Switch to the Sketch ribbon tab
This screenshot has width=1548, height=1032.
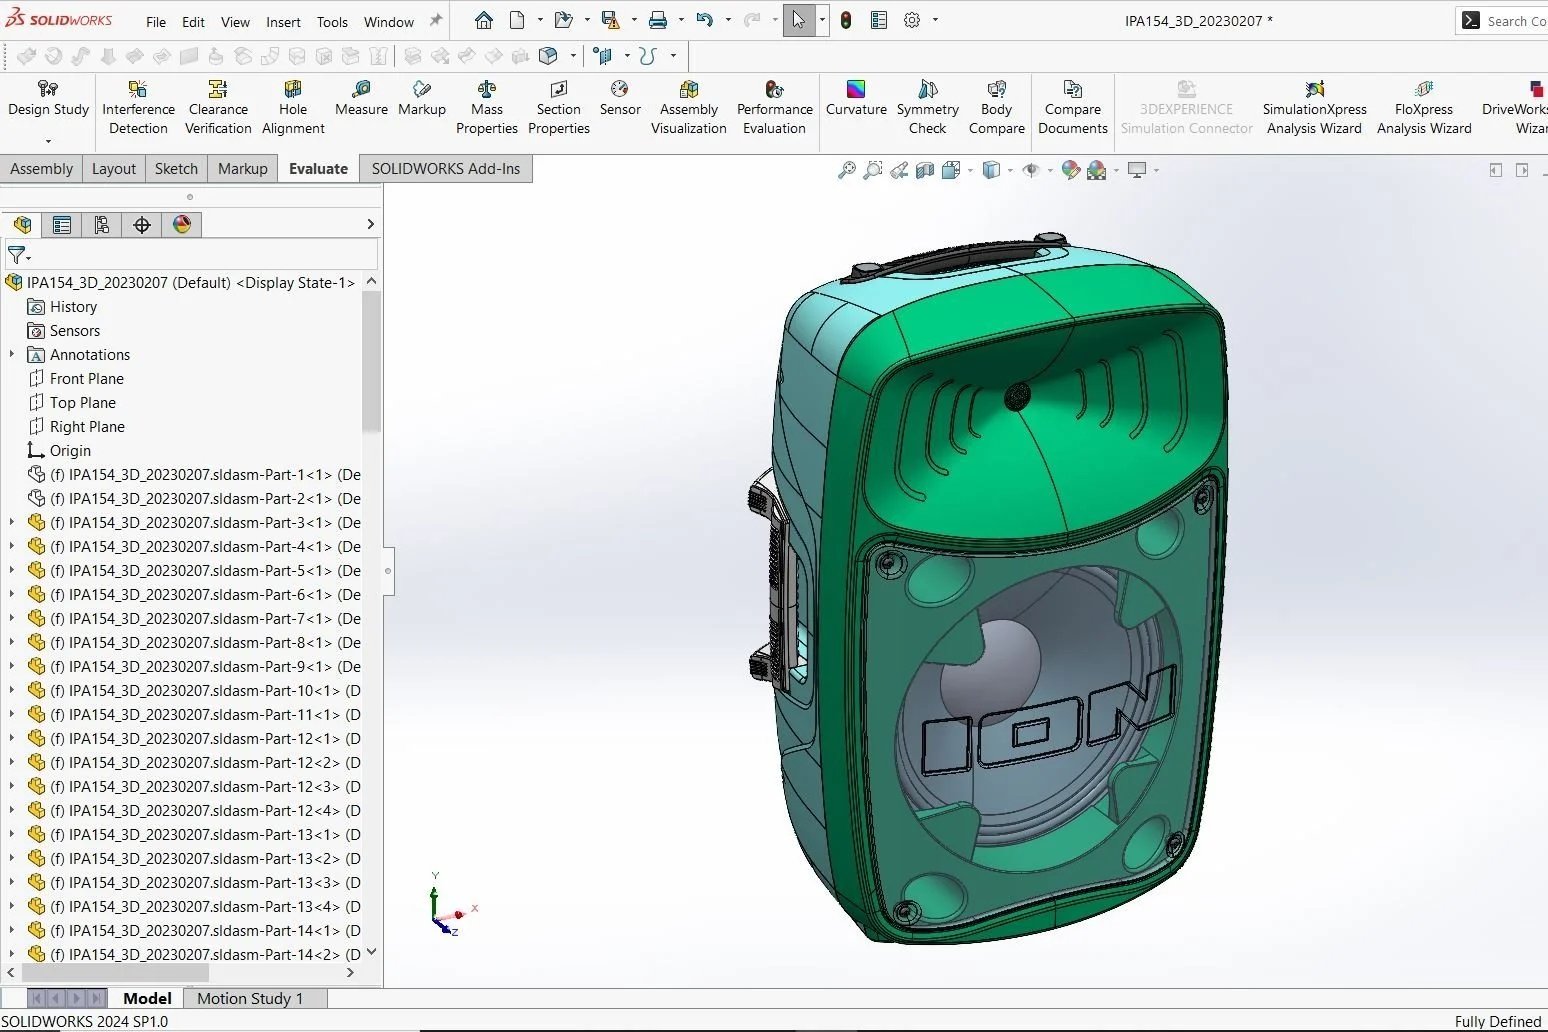(x=176, y=169)
